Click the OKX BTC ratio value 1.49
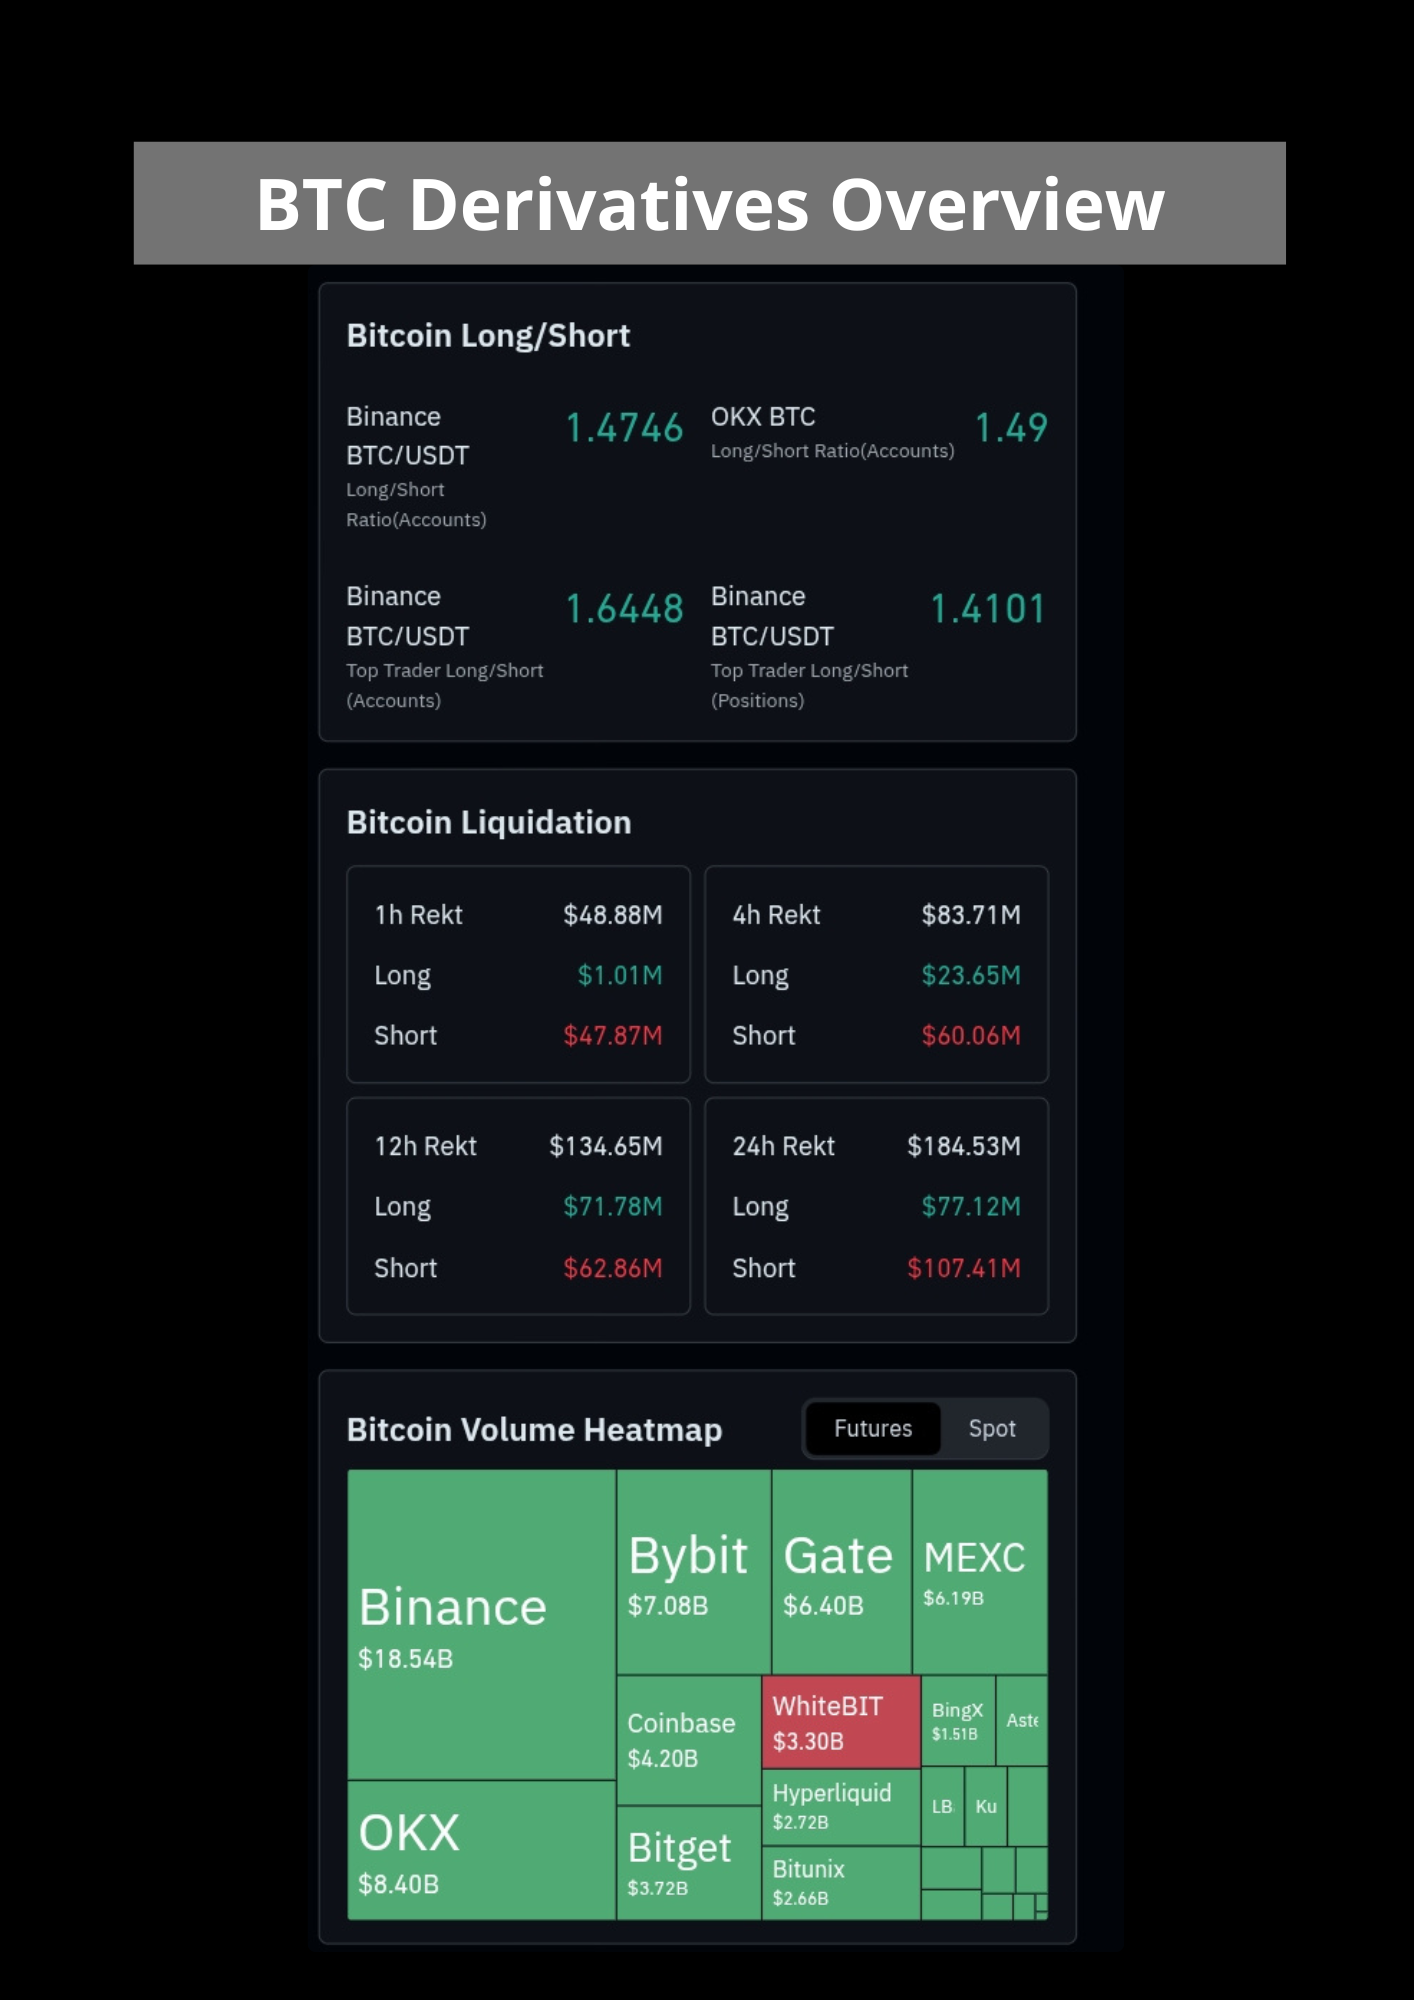The width and height of the screenshot is (1414, 2000). (1011, 428)
